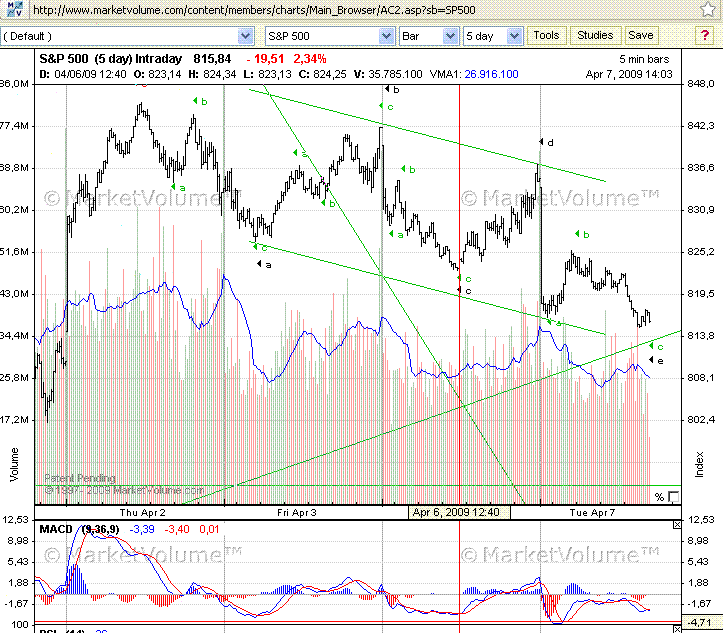The image size is (723, 633).
Task: Click the 815,84 last price value
Action: pyautogui.click(x=212, y=59)
